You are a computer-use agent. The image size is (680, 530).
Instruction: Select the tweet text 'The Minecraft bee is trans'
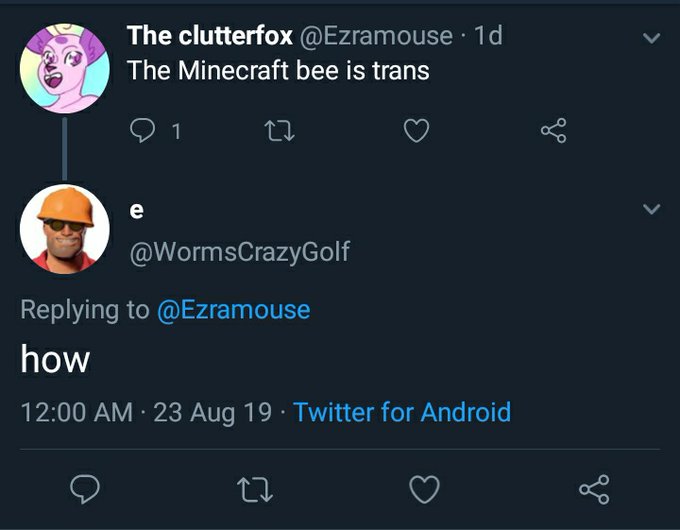click(277, 71)
